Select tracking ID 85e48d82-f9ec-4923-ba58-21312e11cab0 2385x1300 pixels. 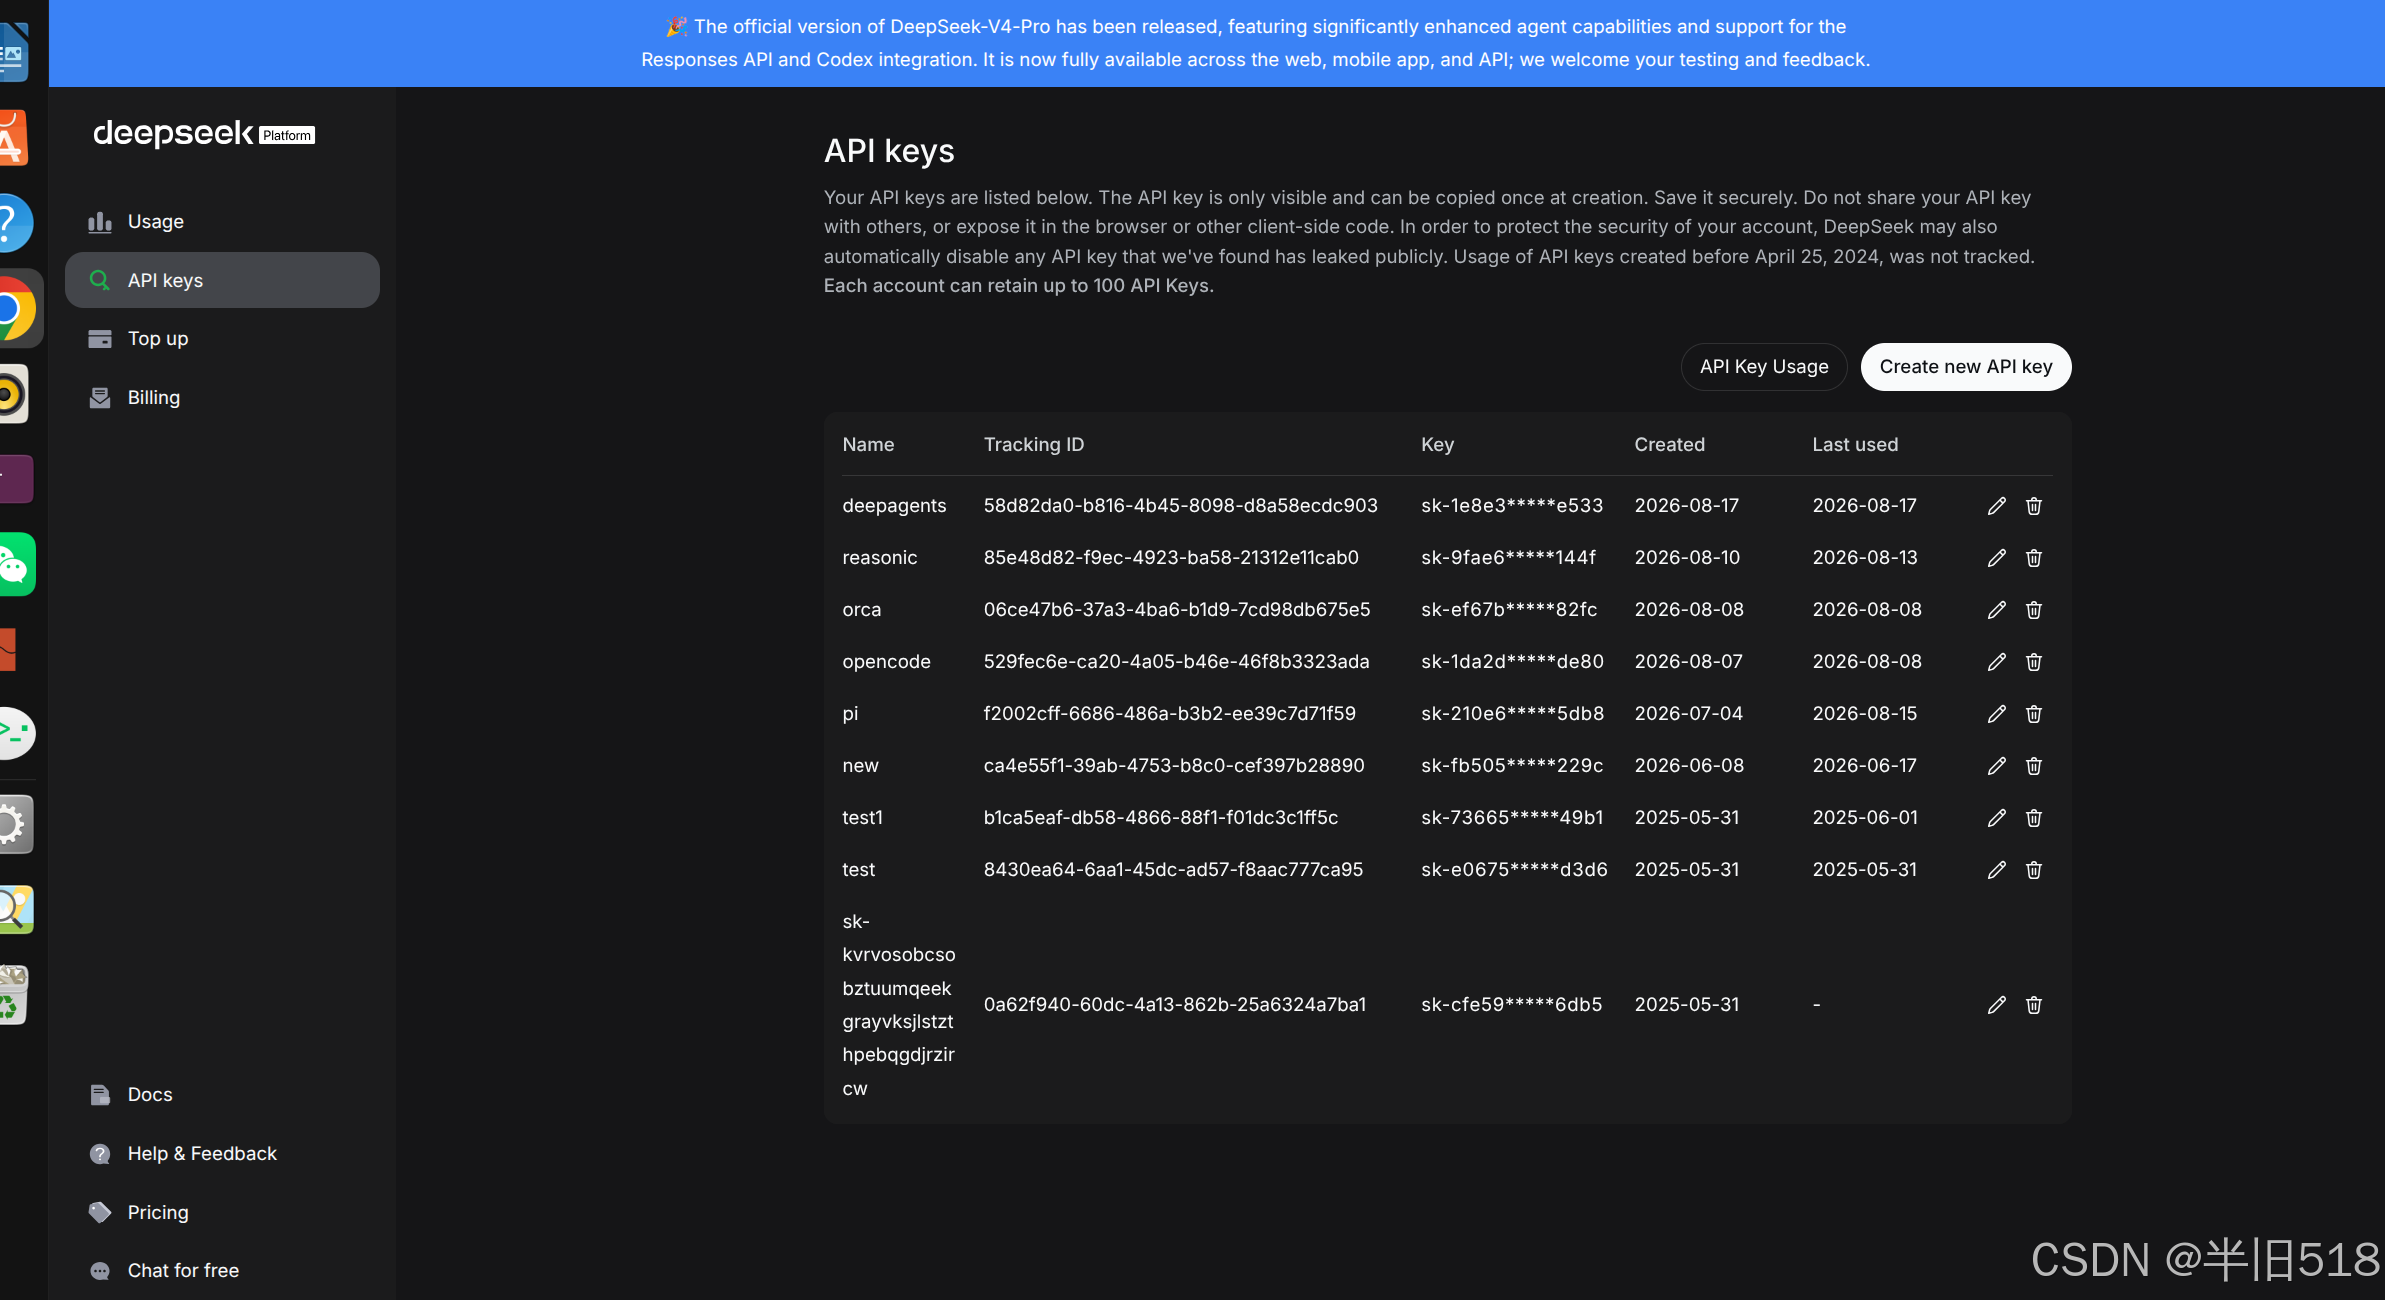pos(1171,558)
